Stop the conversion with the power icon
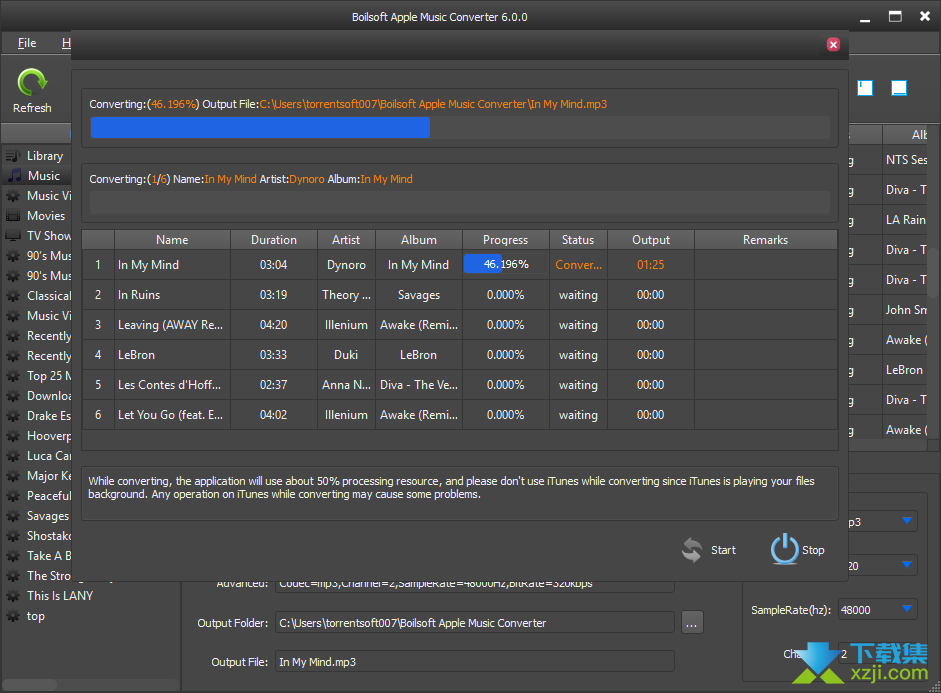Screen dimensions: 941x693 point(784,549)
